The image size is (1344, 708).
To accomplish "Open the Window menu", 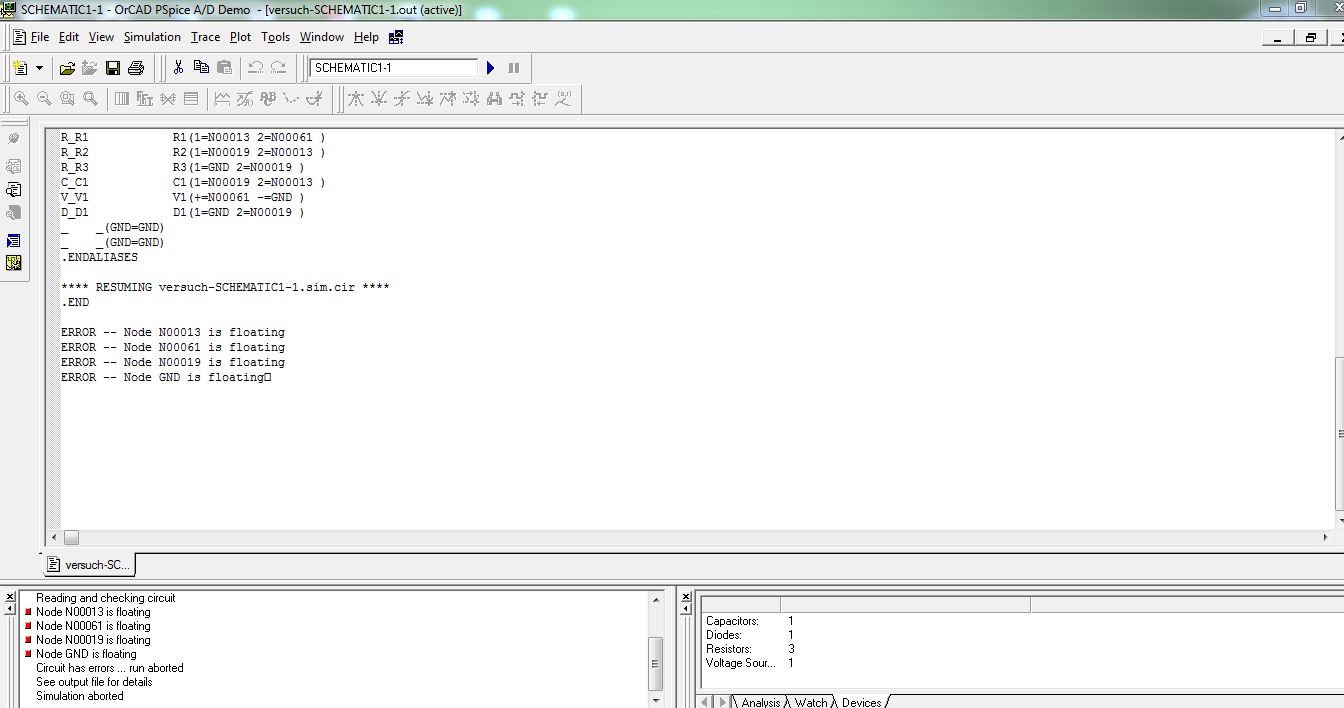I will (322, 37).
